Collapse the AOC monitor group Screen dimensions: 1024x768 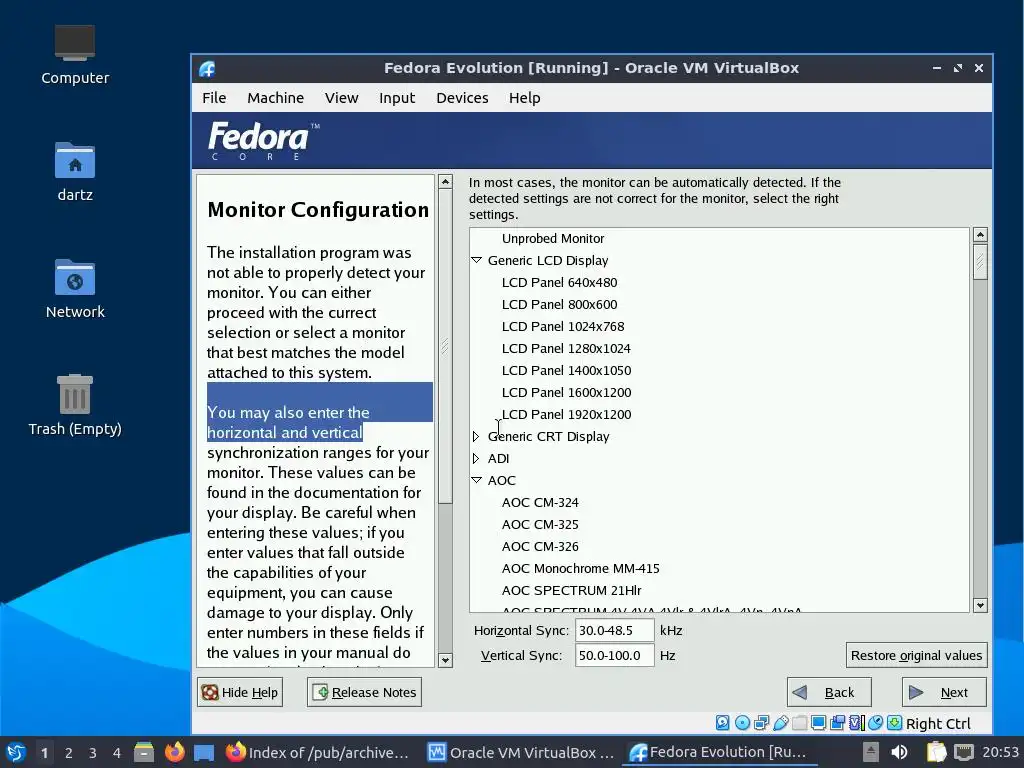coord(476,480)
